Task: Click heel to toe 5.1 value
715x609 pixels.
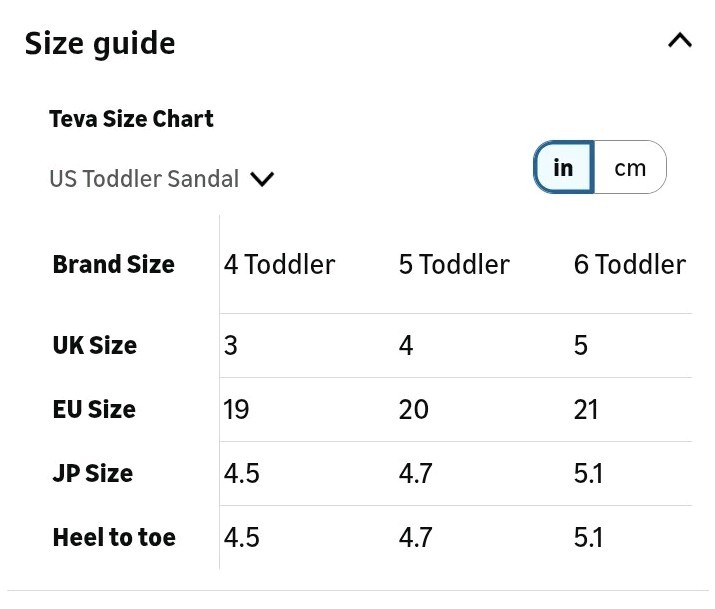Action: pos(588,537)
